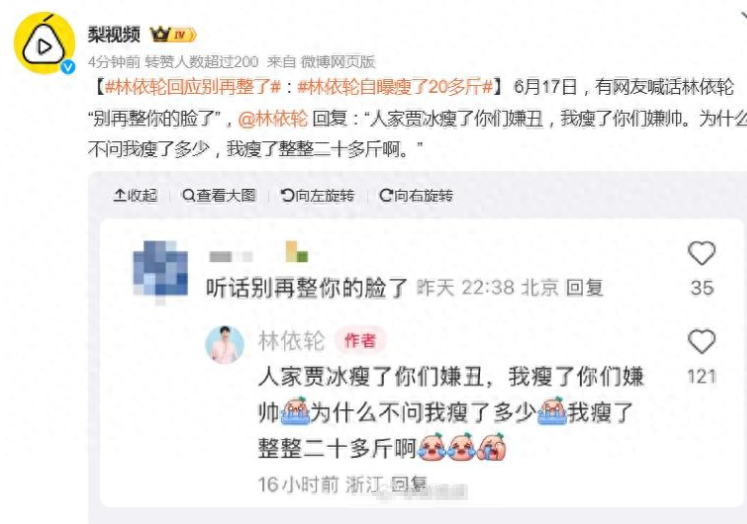Click the 微博网页版 source link
The width and height of the screenshot is (747, 524).
[337, 61]
